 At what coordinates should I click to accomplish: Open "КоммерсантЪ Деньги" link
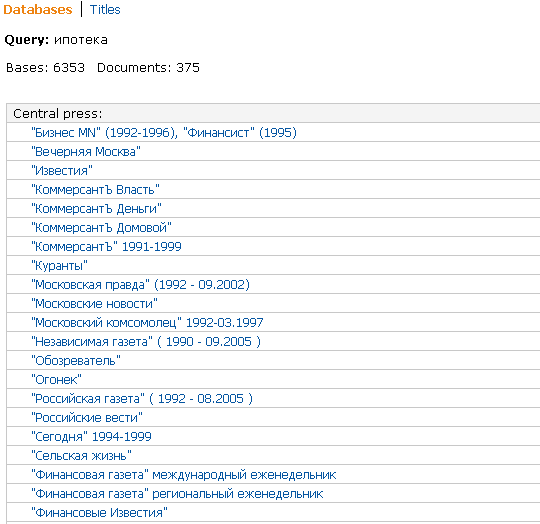(96, 209)
